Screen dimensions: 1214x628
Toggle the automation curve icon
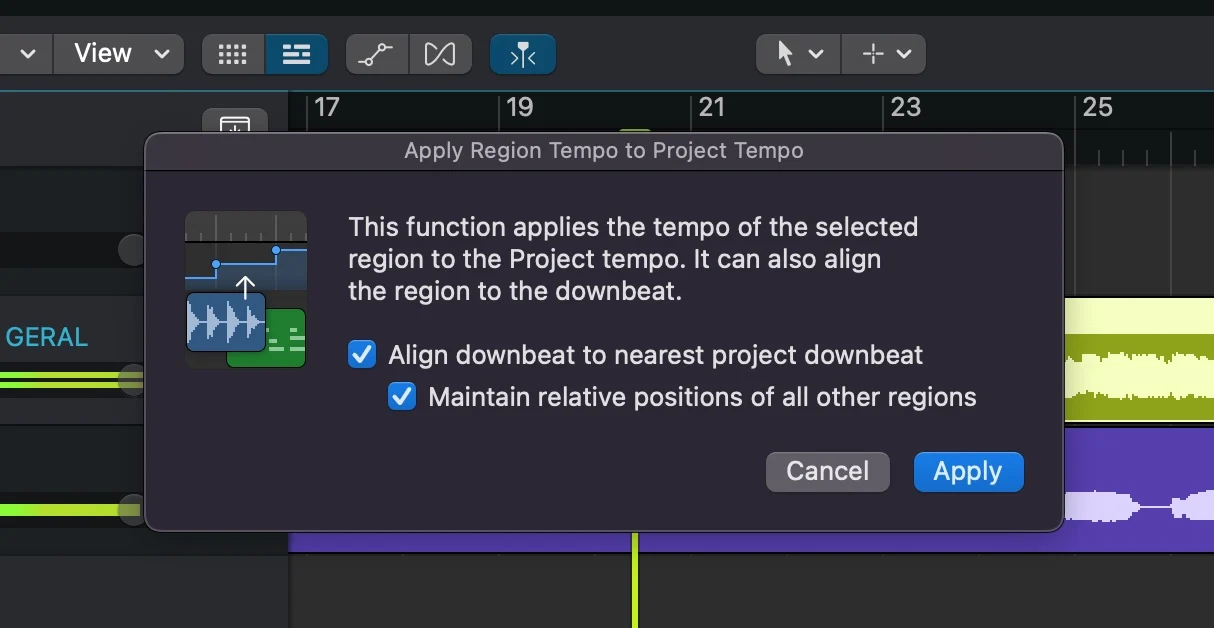[376, 54]
